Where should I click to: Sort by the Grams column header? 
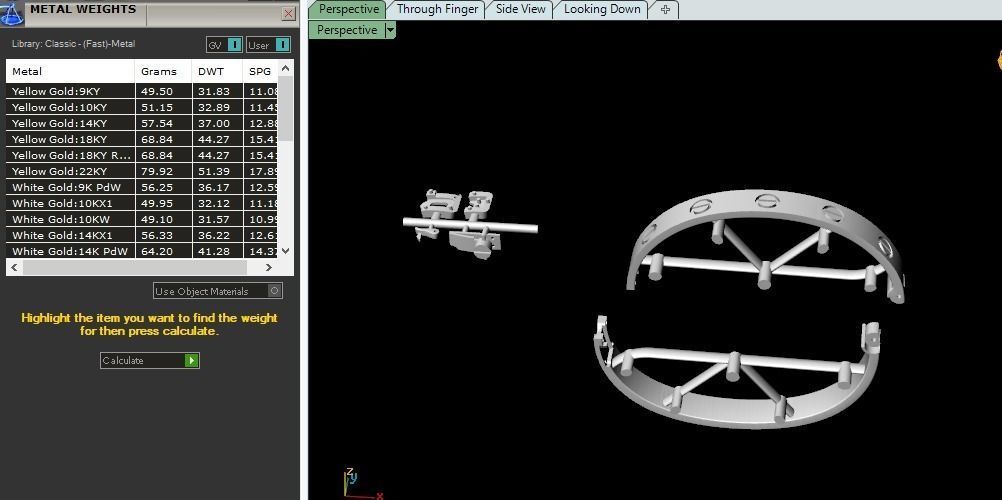[164, 72]
